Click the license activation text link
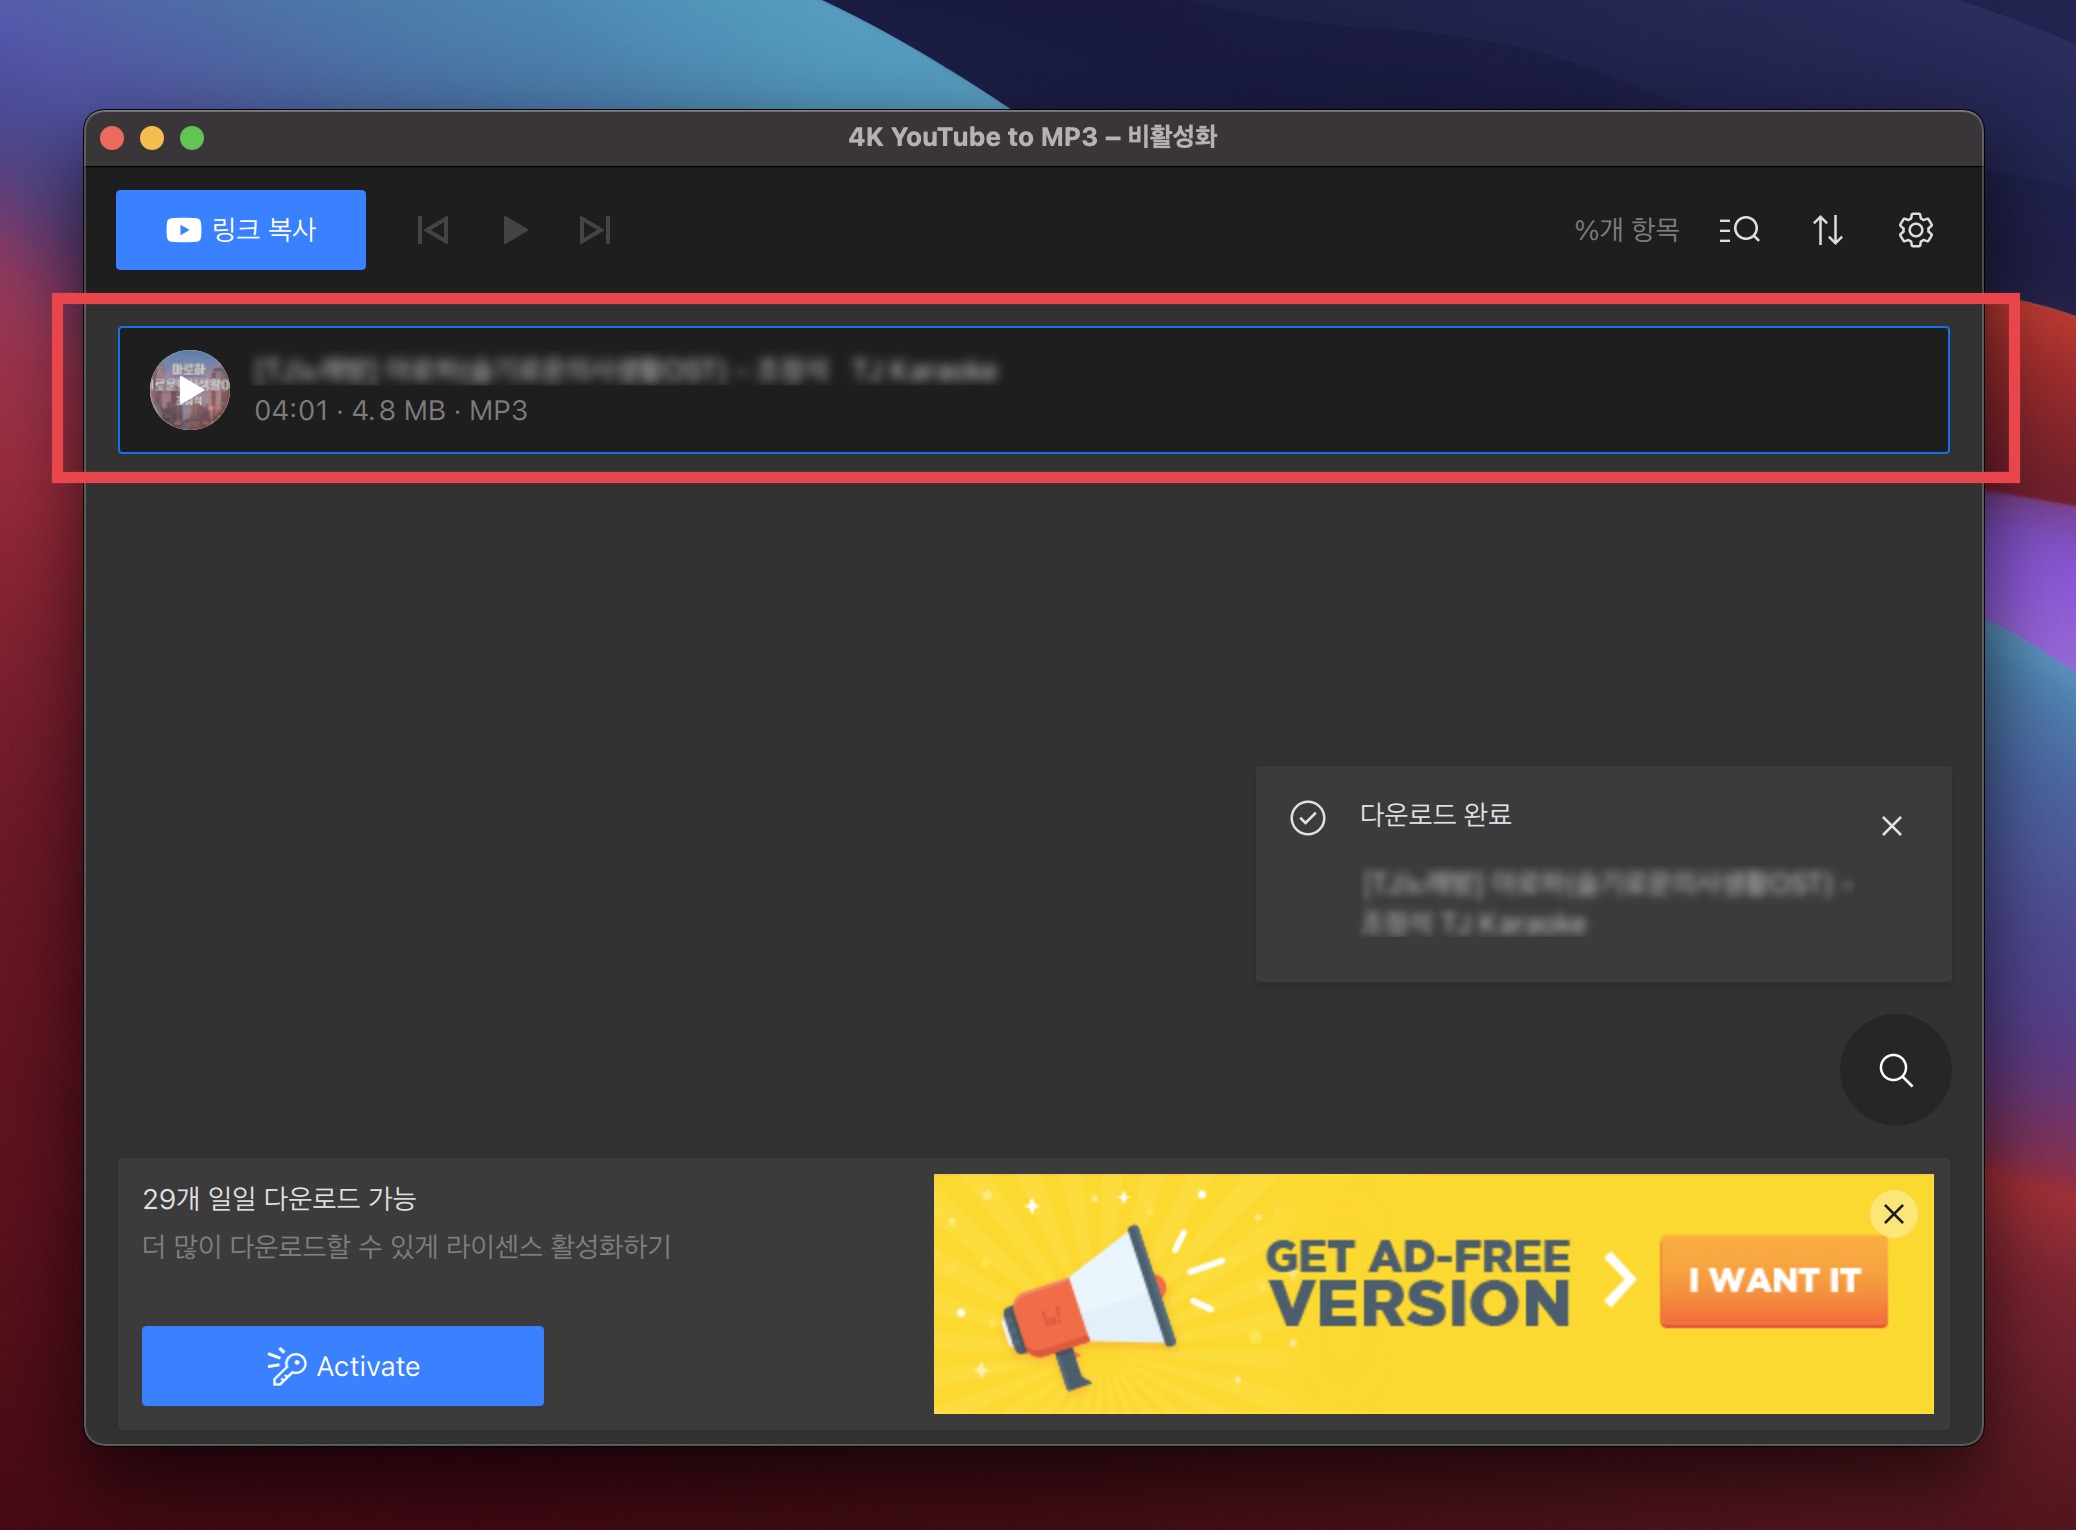This screenshot has width=2076, height=1530. click(x=406, y=1246)
